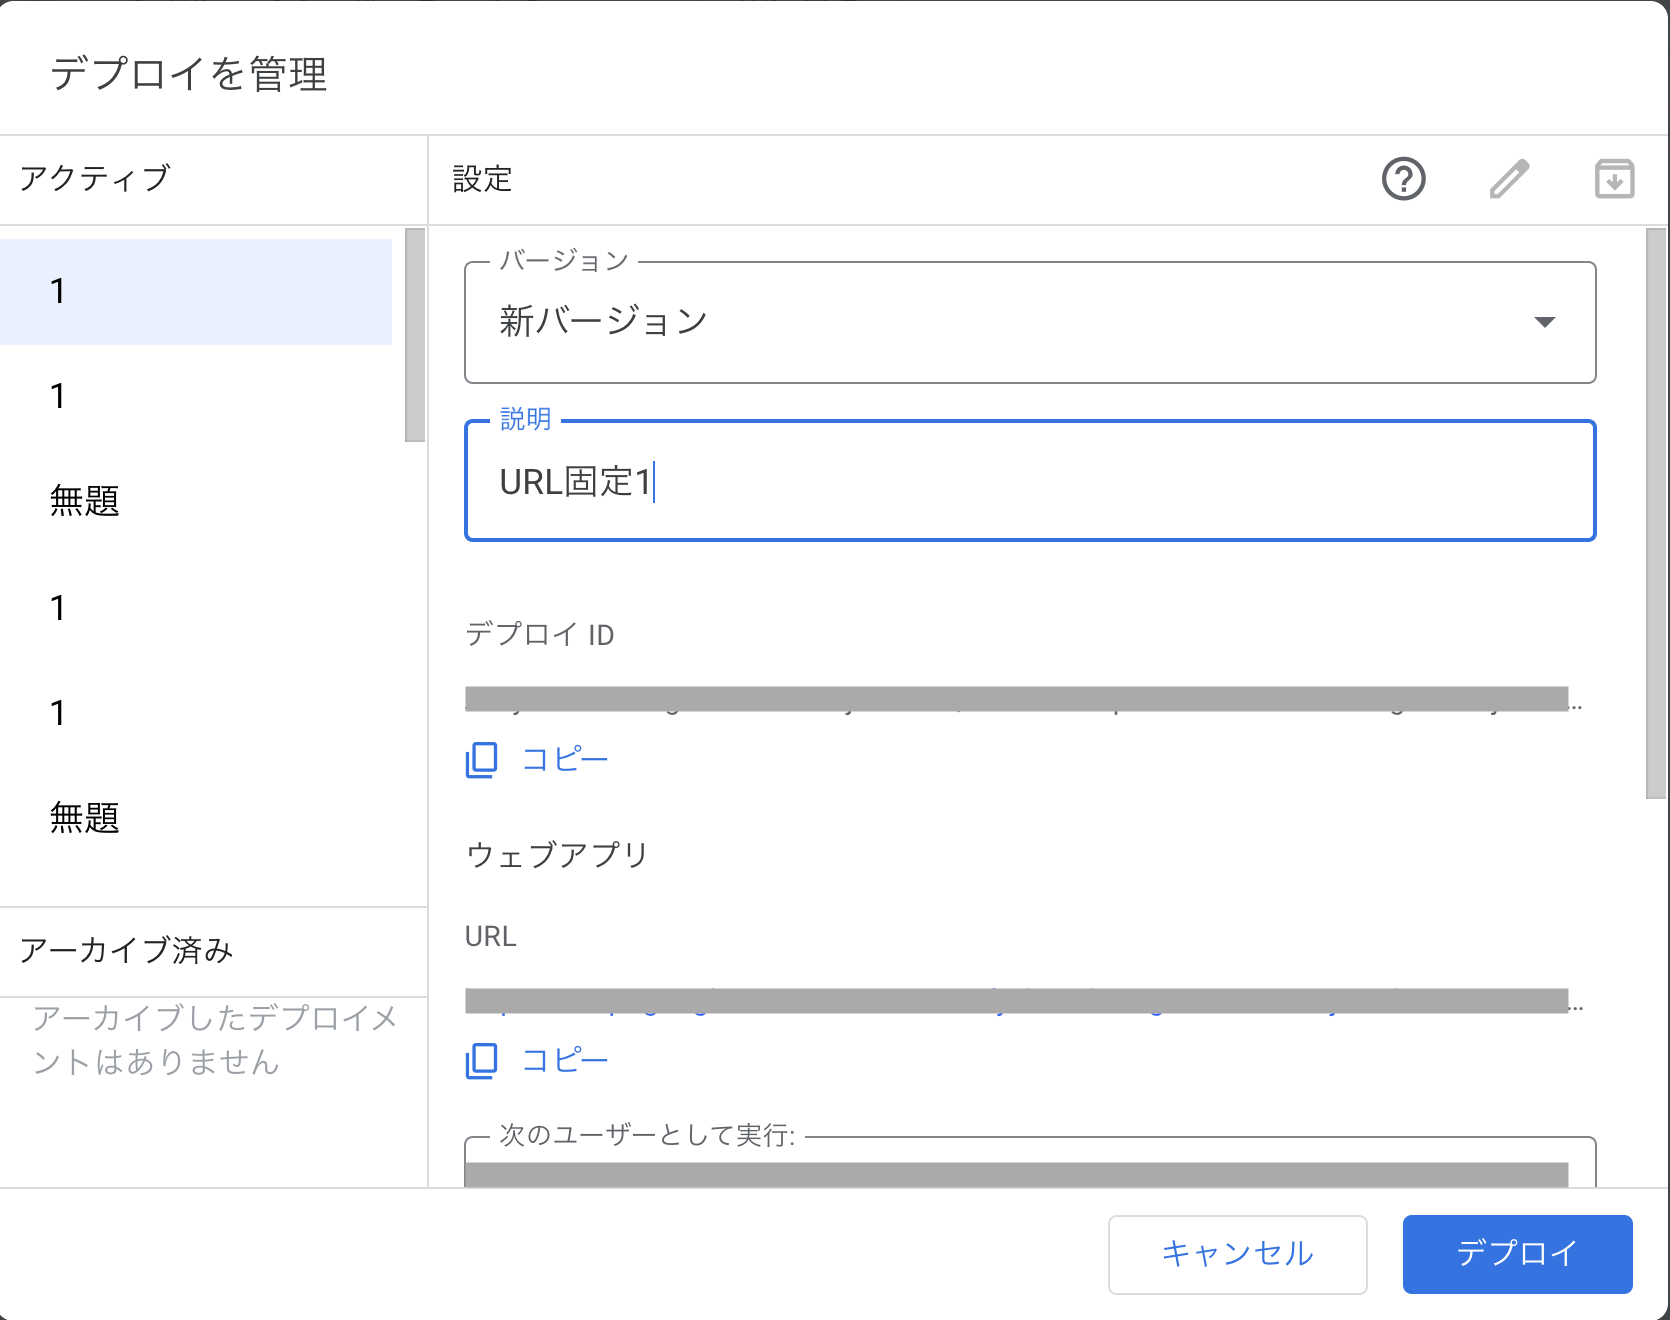
Task: Click the キャンセル button
Action: click(1237, 1255)
